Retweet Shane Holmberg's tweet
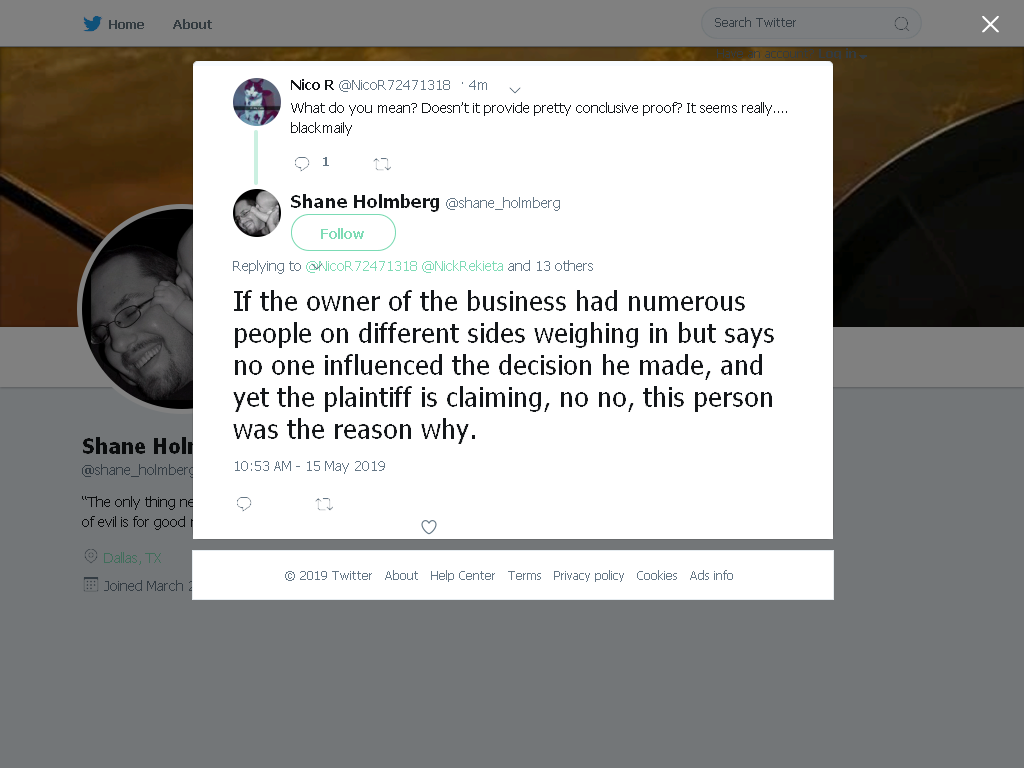This screenshot has height=768, width=1024. coord(324,504)
